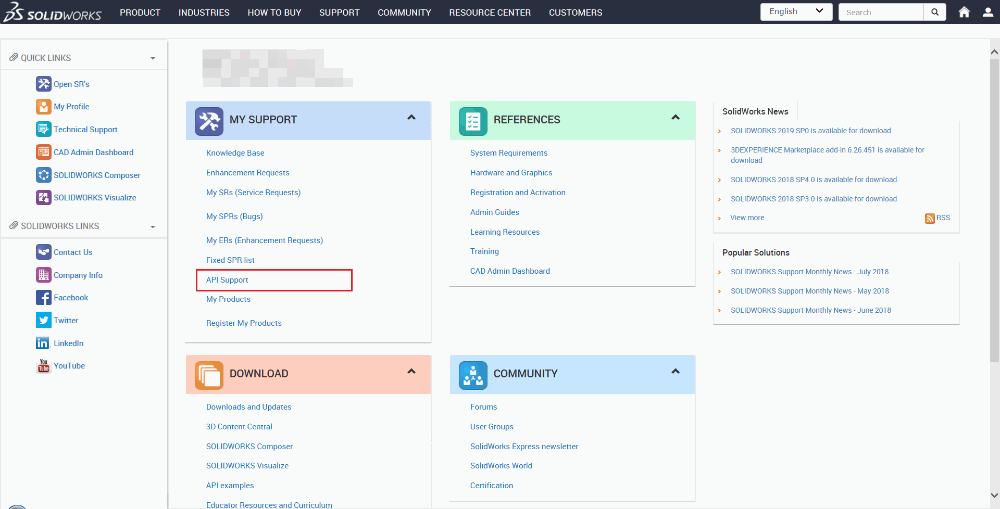Open the HOW TO BUY menu
This screenshot has height=509, width=1000.
point(274,12)
